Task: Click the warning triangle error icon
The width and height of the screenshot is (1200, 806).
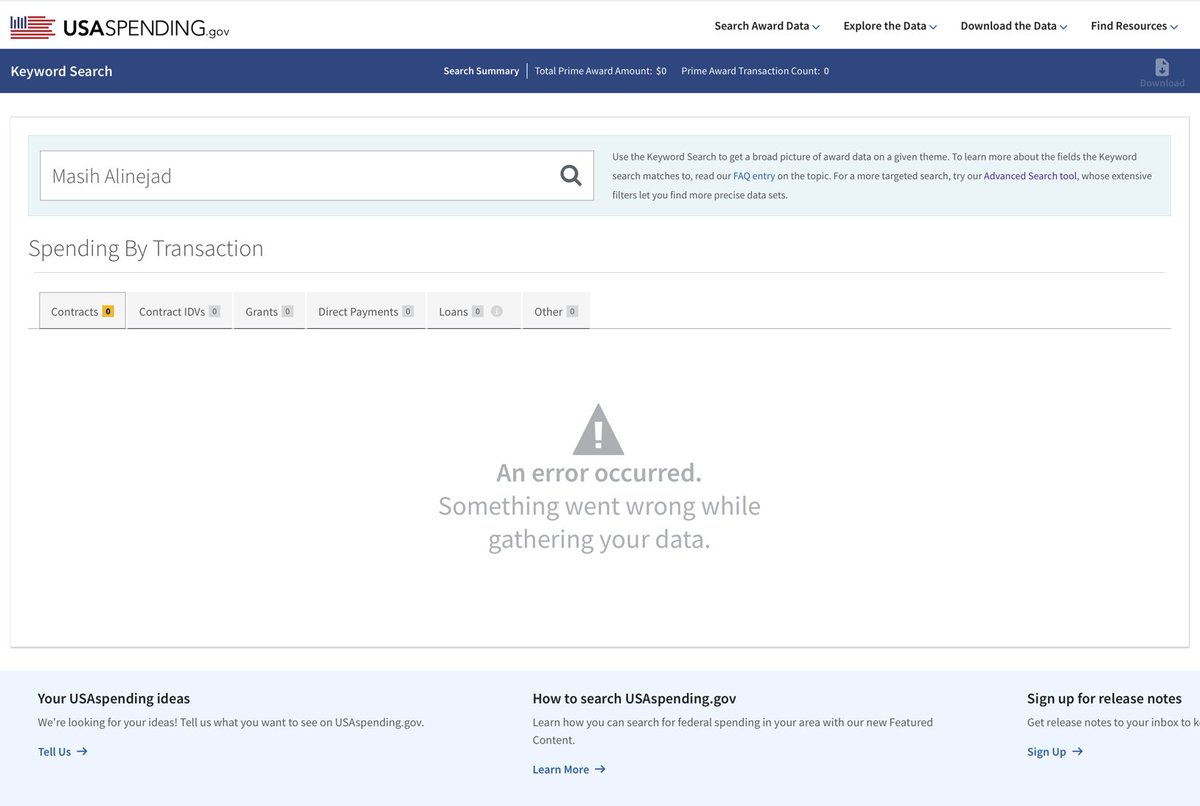Action: (598, 429)
